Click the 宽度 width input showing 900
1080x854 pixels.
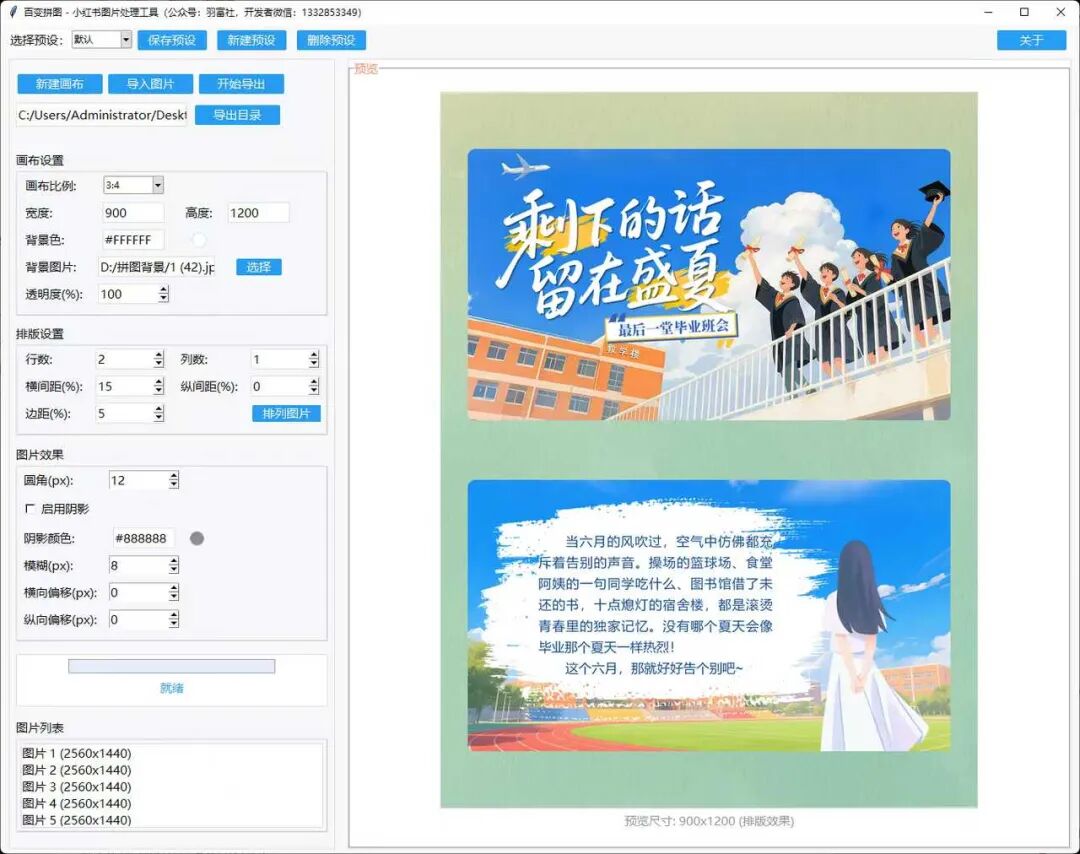click(133, 212)
